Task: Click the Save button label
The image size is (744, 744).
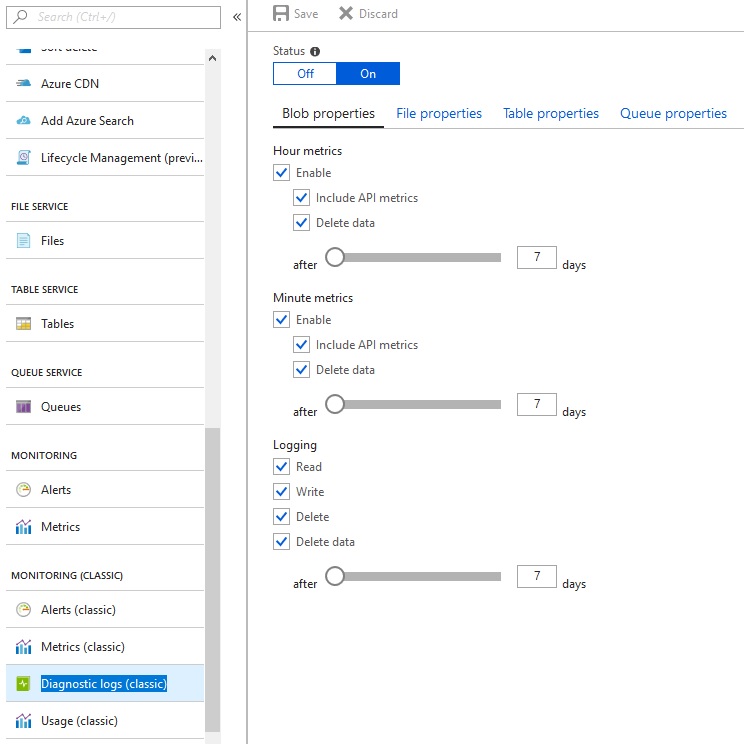Action: click(306, 14)
